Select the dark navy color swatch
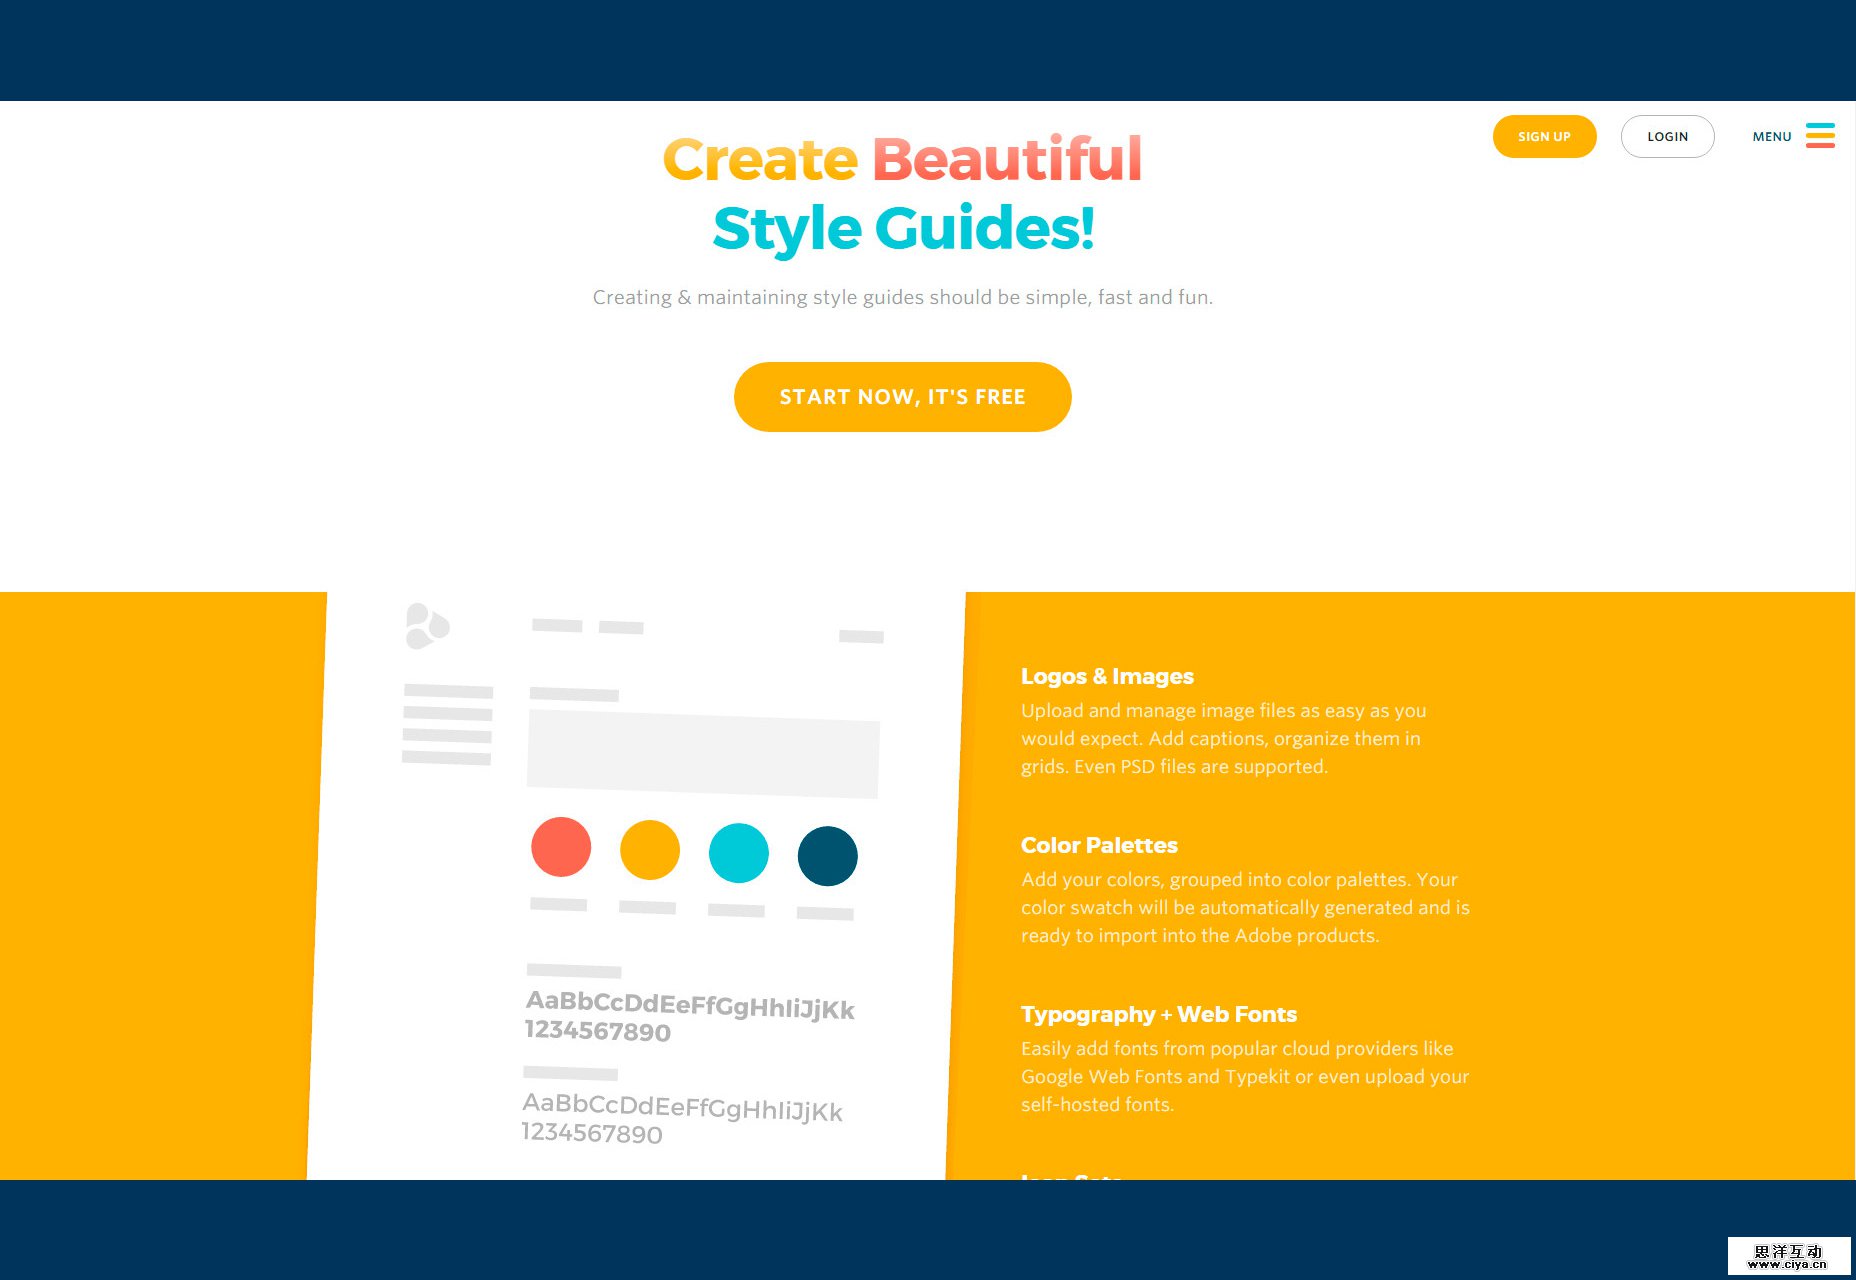The height and width of the screenshot is (1280, 1856). coord(827,856)
